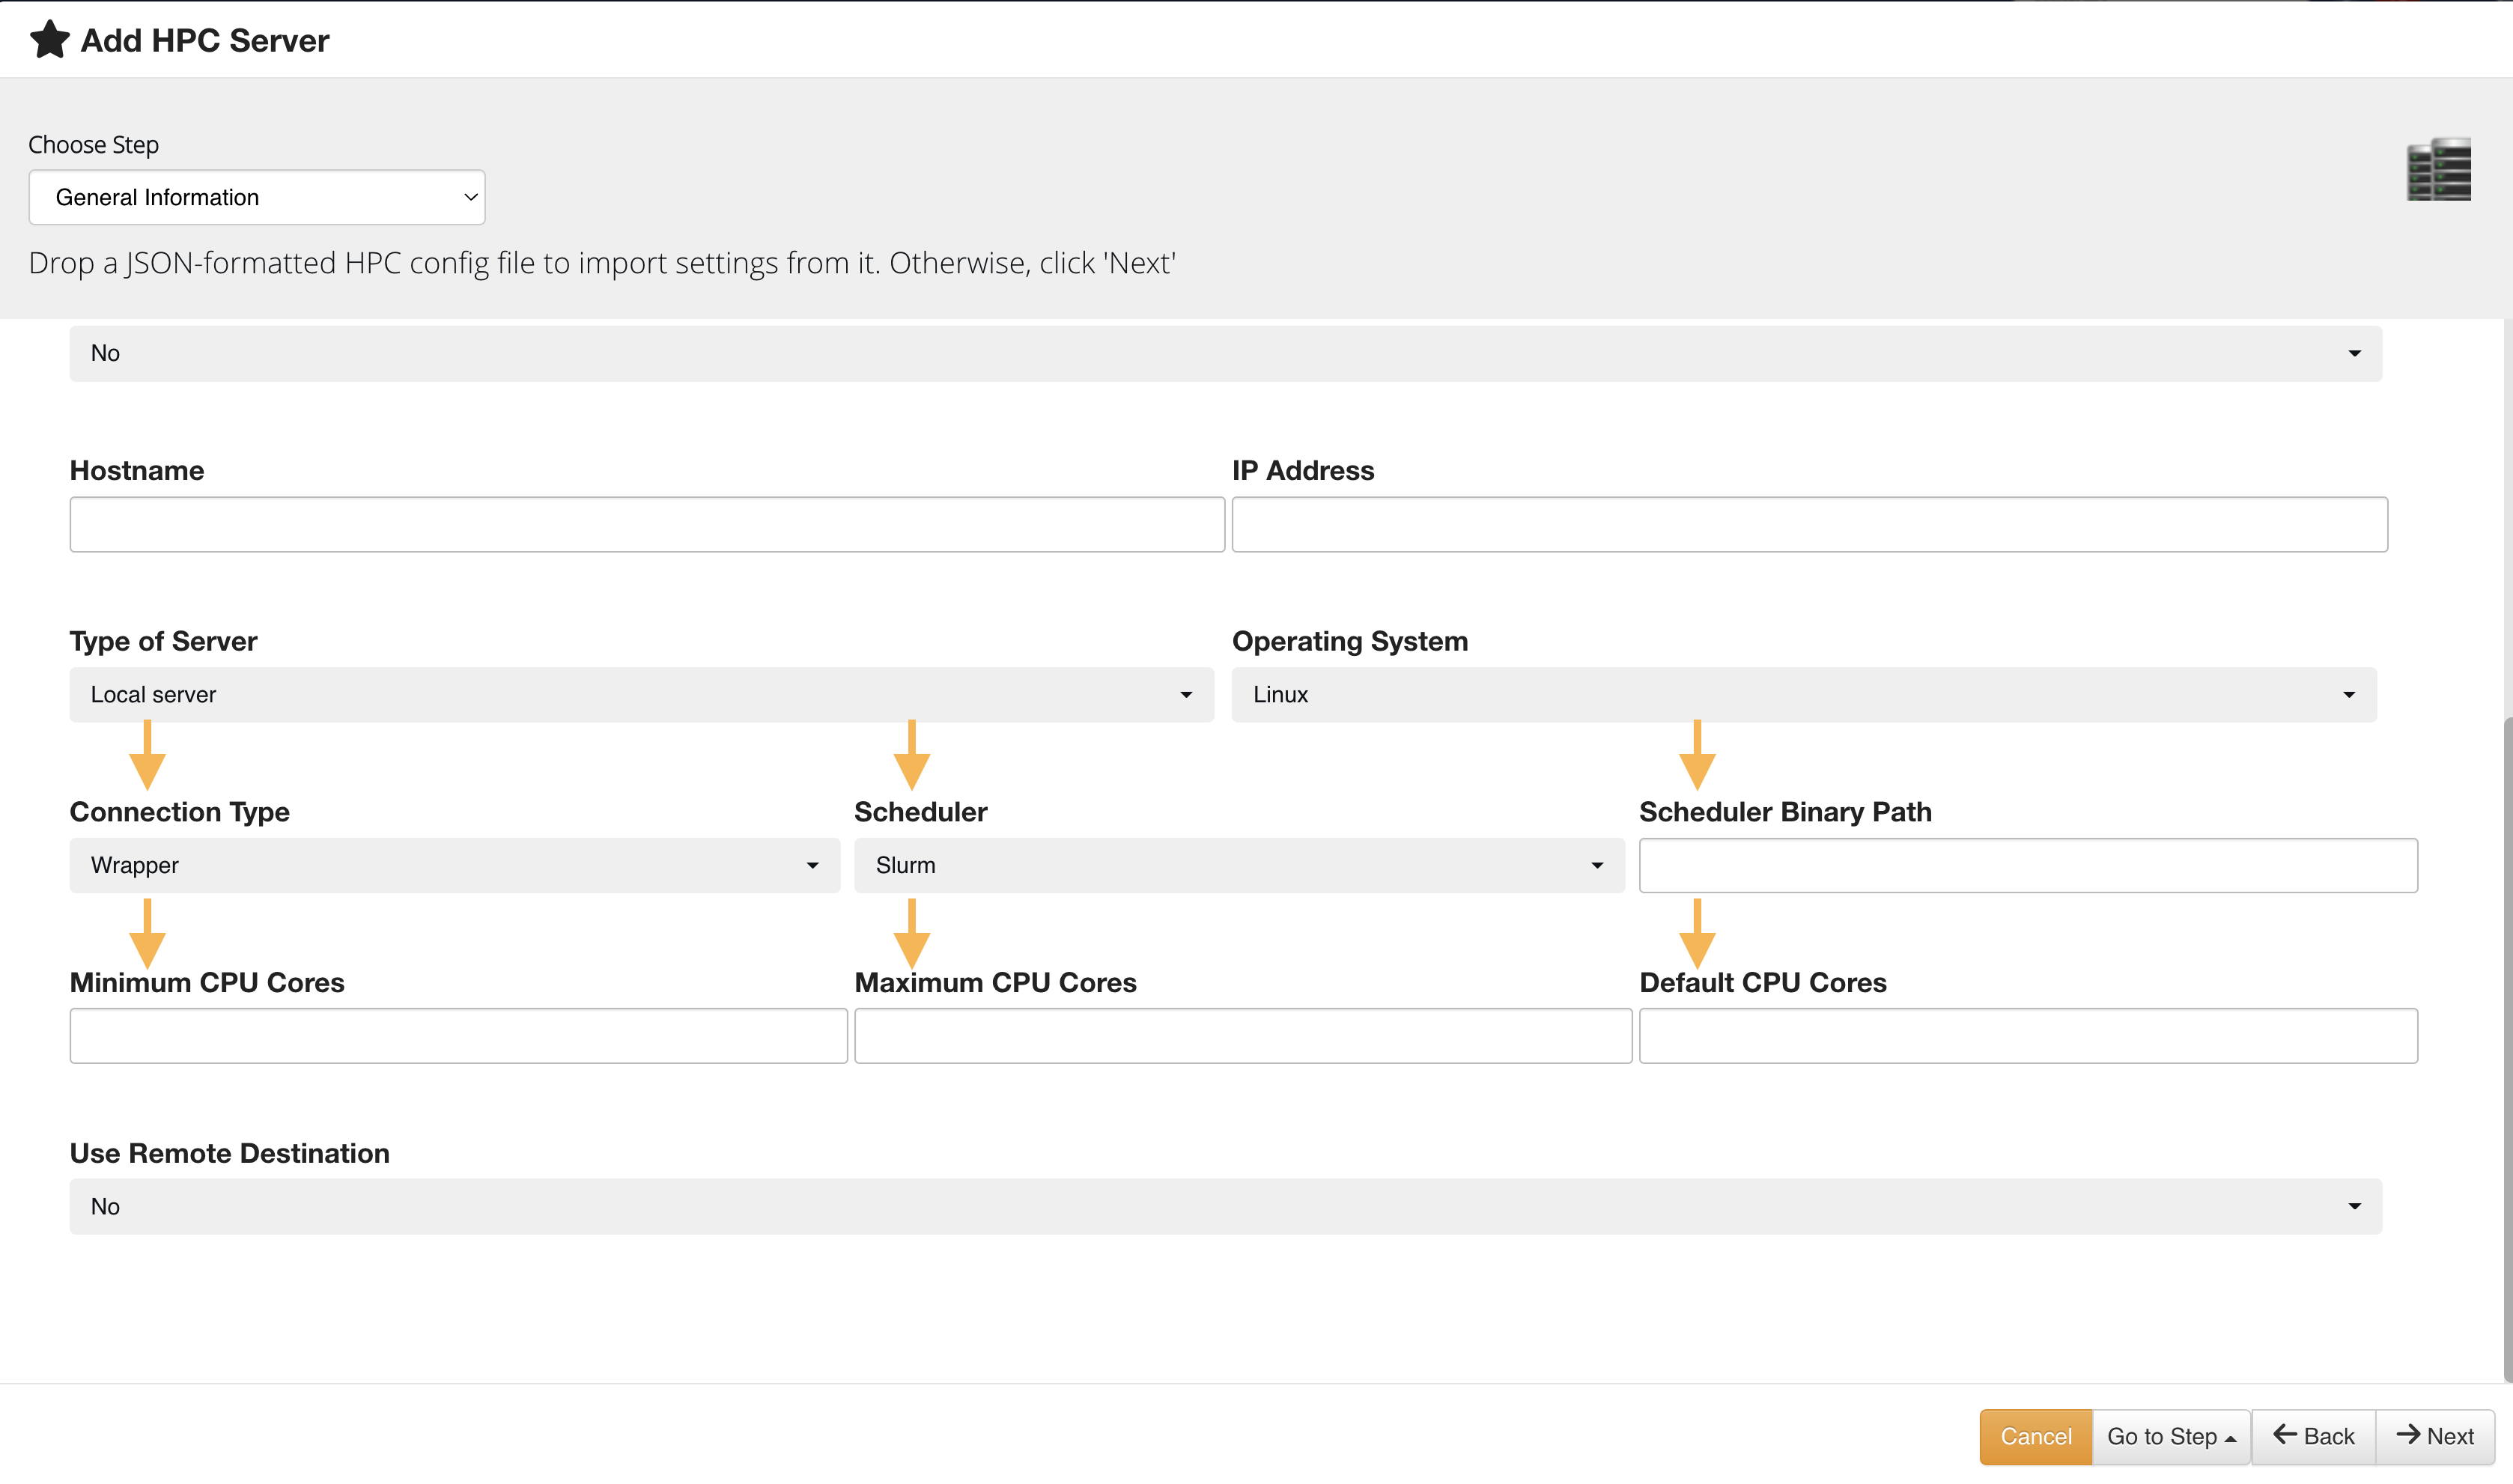Click orange arrow above Minimum CPU Cores
2513x1484 pixels.
tap(147, 936)
